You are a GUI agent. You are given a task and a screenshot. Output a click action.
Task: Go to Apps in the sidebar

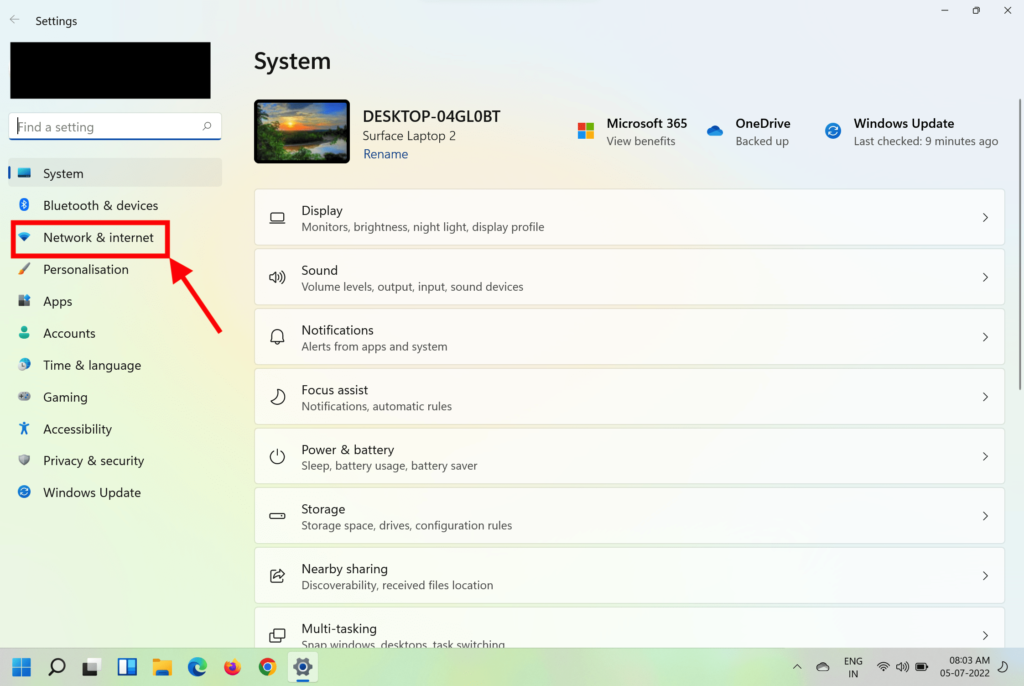point(58,301)
